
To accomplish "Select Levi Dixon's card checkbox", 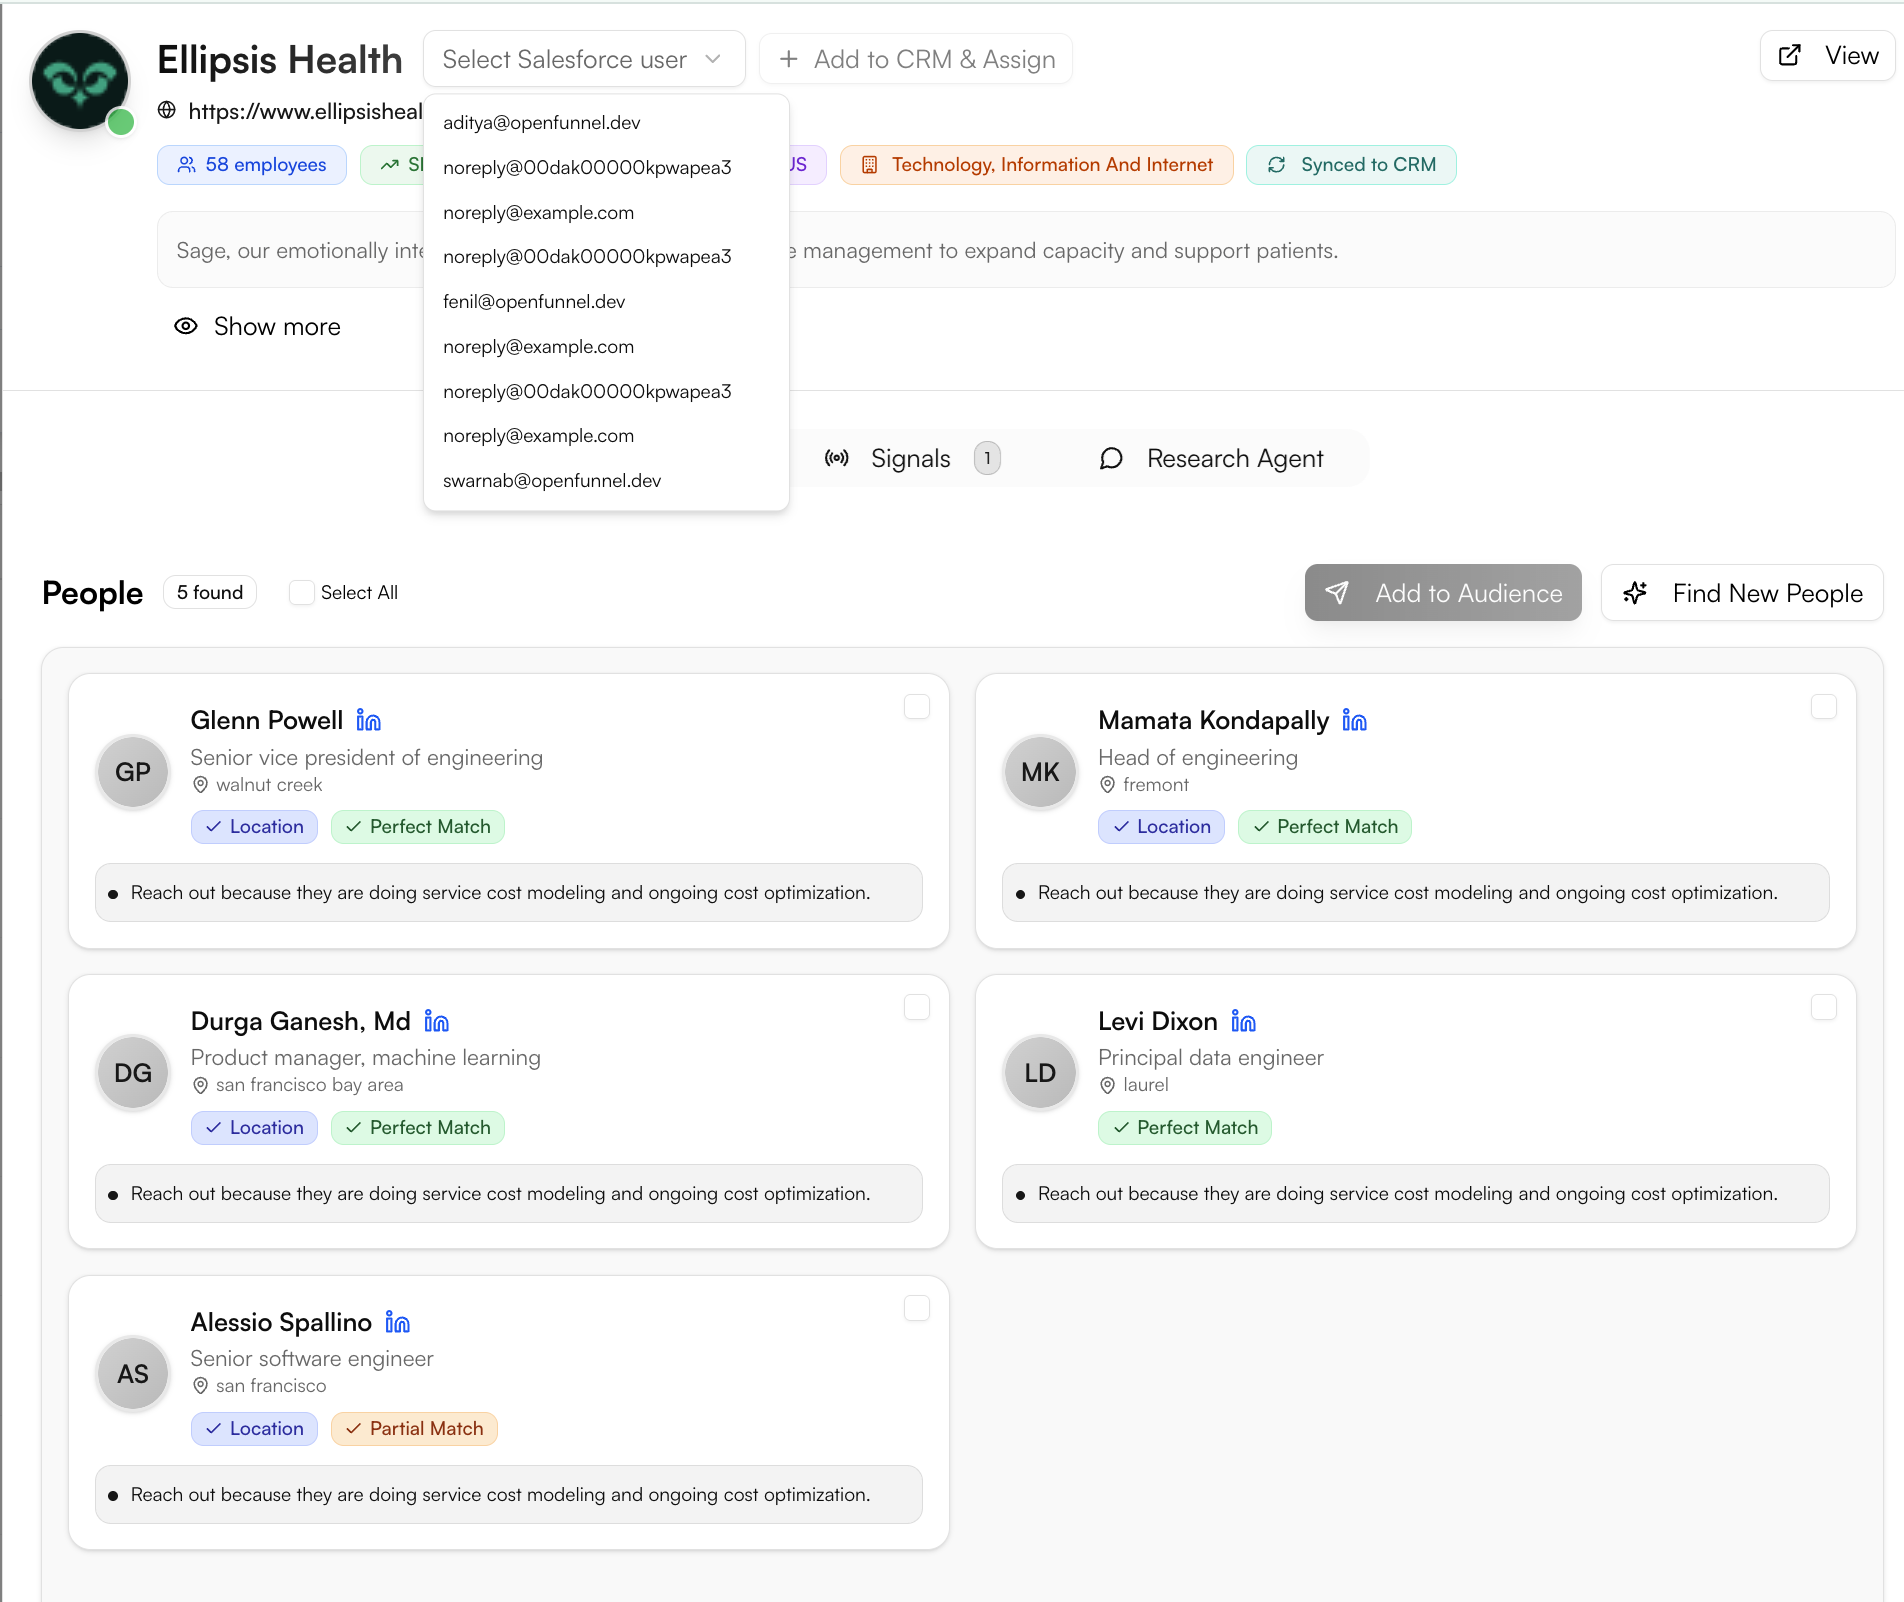I will point(1823,1007).
